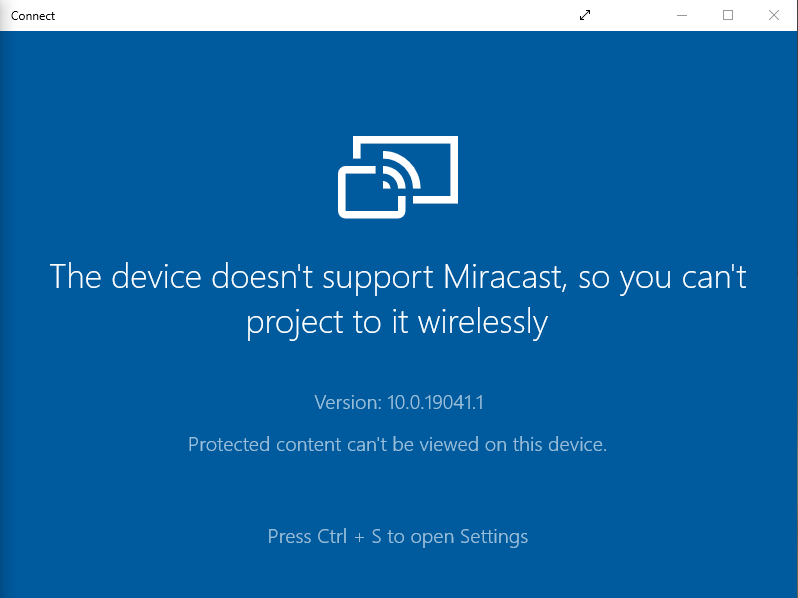The image size is (798, 598).
Task: Click the version number 10.0.19041.1
Action: coord(435,403)
